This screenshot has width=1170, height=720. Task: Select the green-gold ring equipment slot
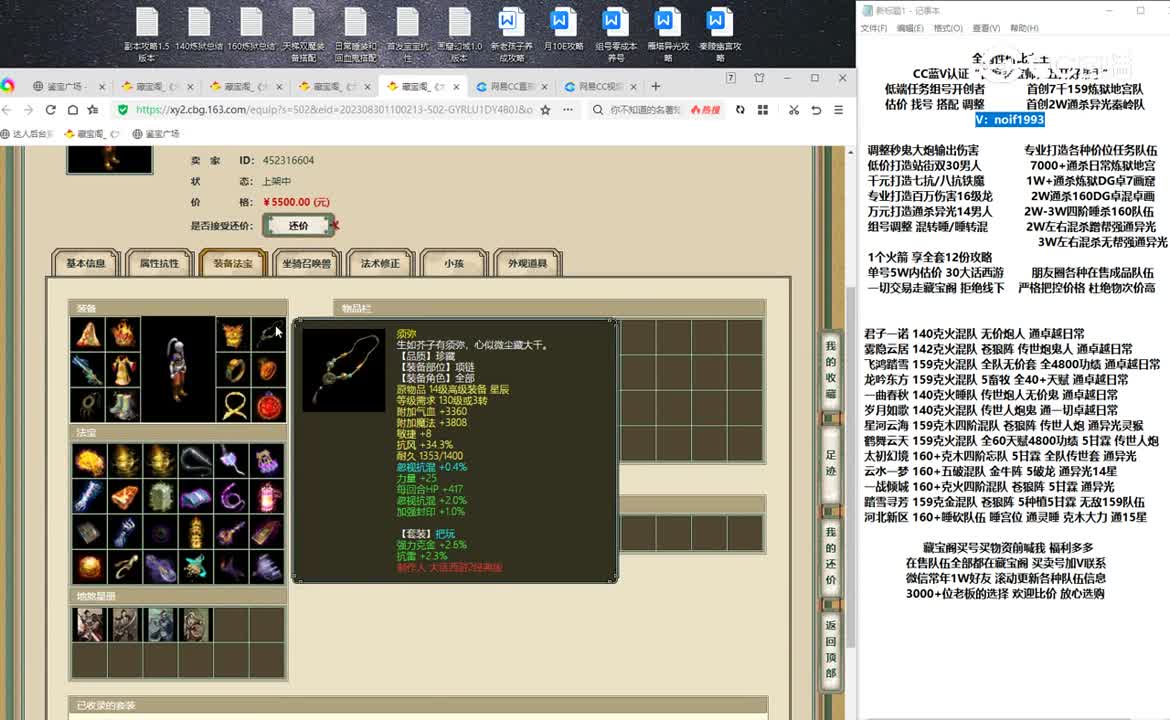[x=233, y=370]
